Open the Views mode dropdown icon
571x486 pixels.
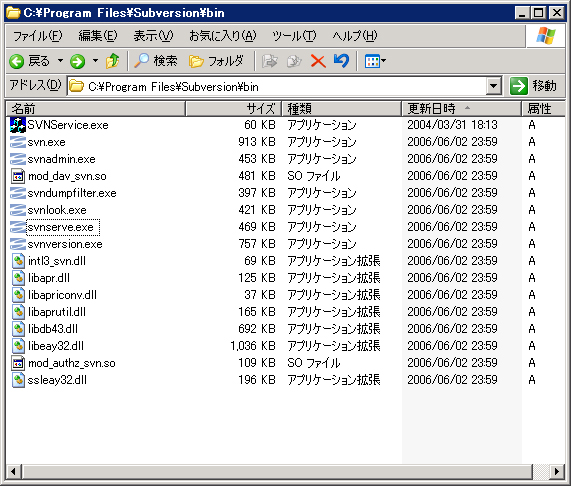(x=375, y=61)
